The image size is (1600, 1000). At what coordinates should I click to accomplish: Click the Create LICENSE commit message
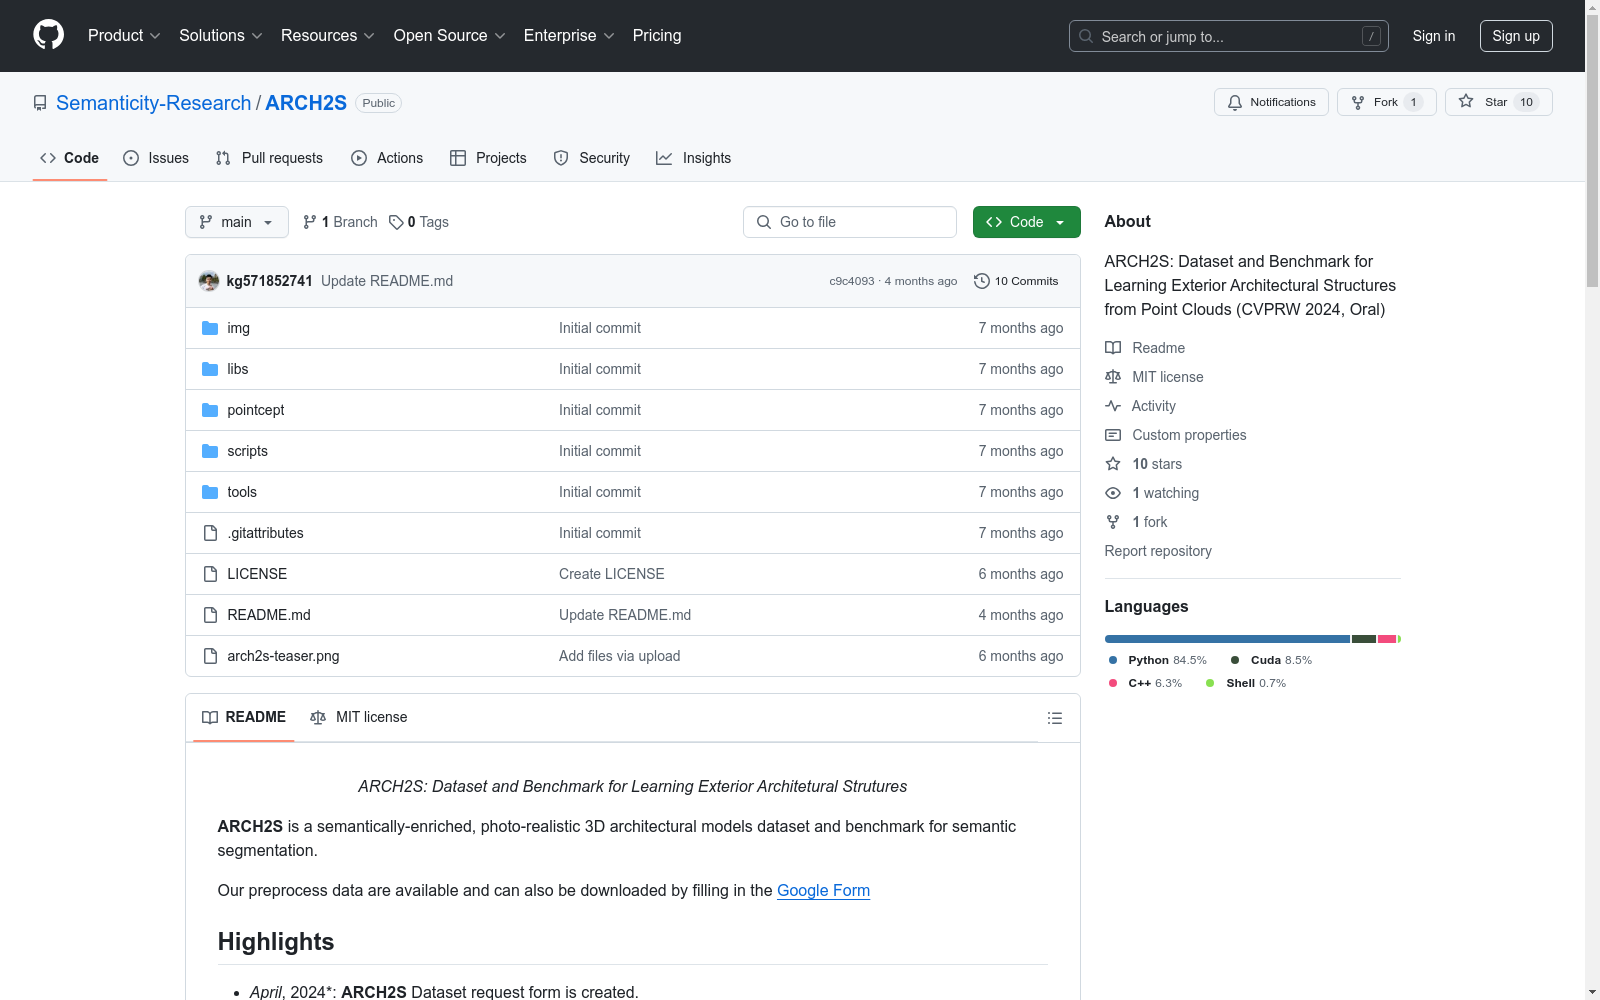tap(612, 574)
